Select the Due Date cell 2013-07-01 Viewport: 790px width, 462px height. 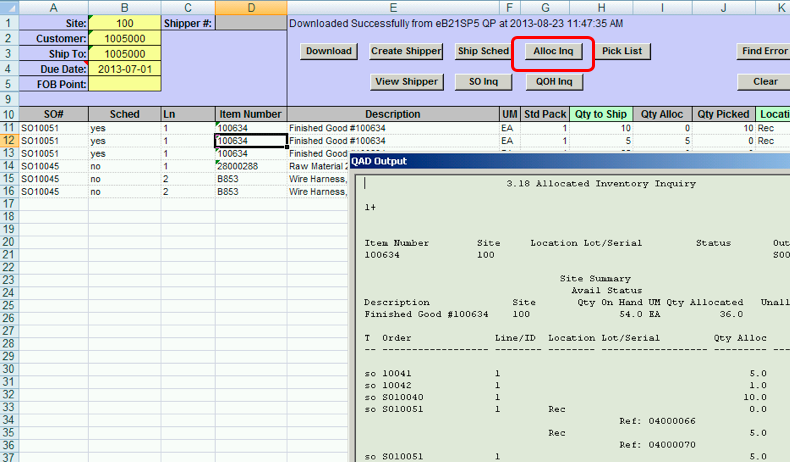coord(125,69)
